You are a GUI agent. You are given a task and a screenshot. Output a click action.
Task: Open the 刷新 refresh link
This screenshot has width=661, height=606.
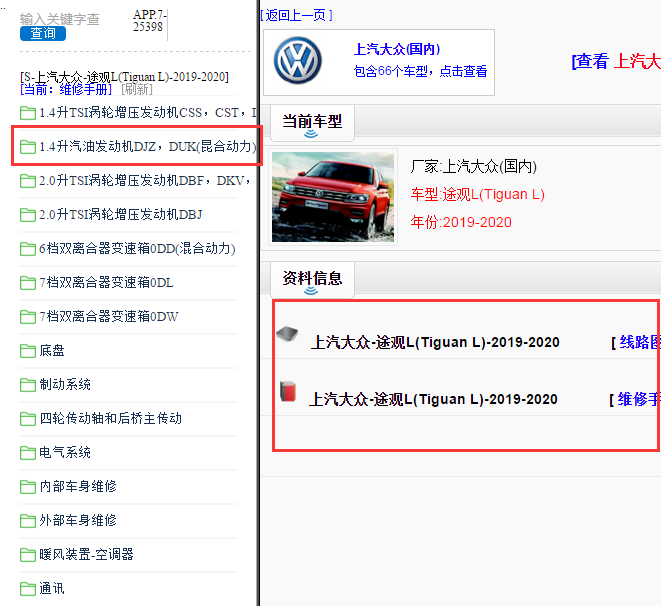click(x=137, y=89)
